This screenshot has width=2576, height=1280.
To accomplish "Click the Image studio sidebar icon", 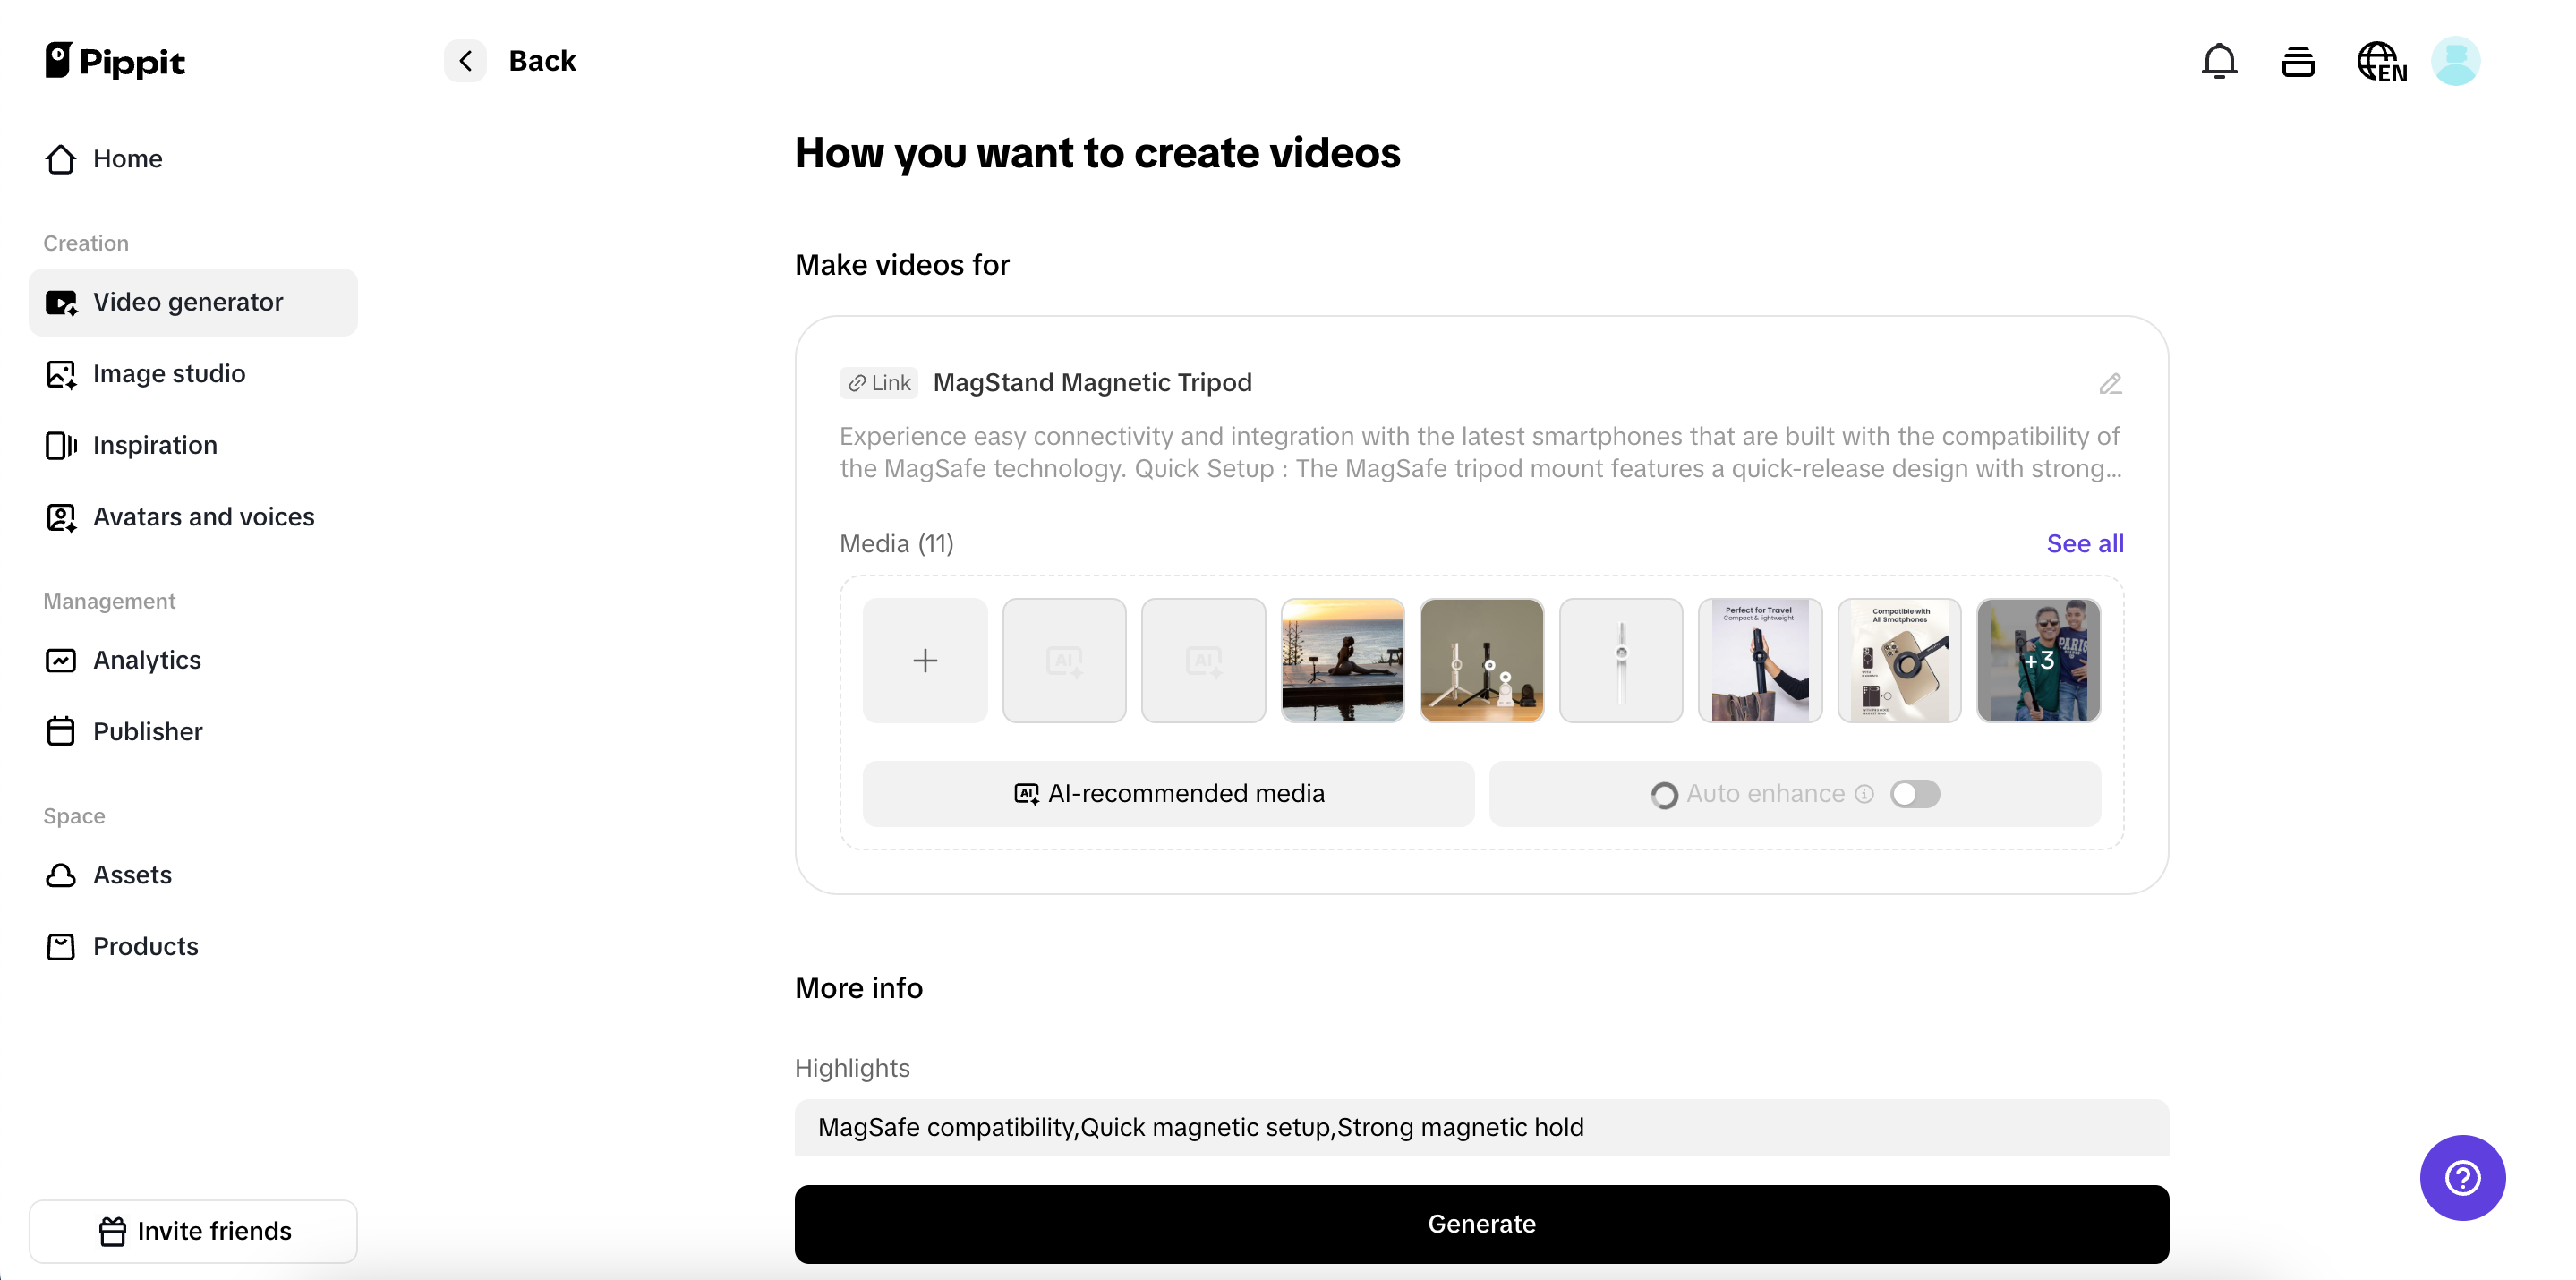I will click(x=61, y=374).
